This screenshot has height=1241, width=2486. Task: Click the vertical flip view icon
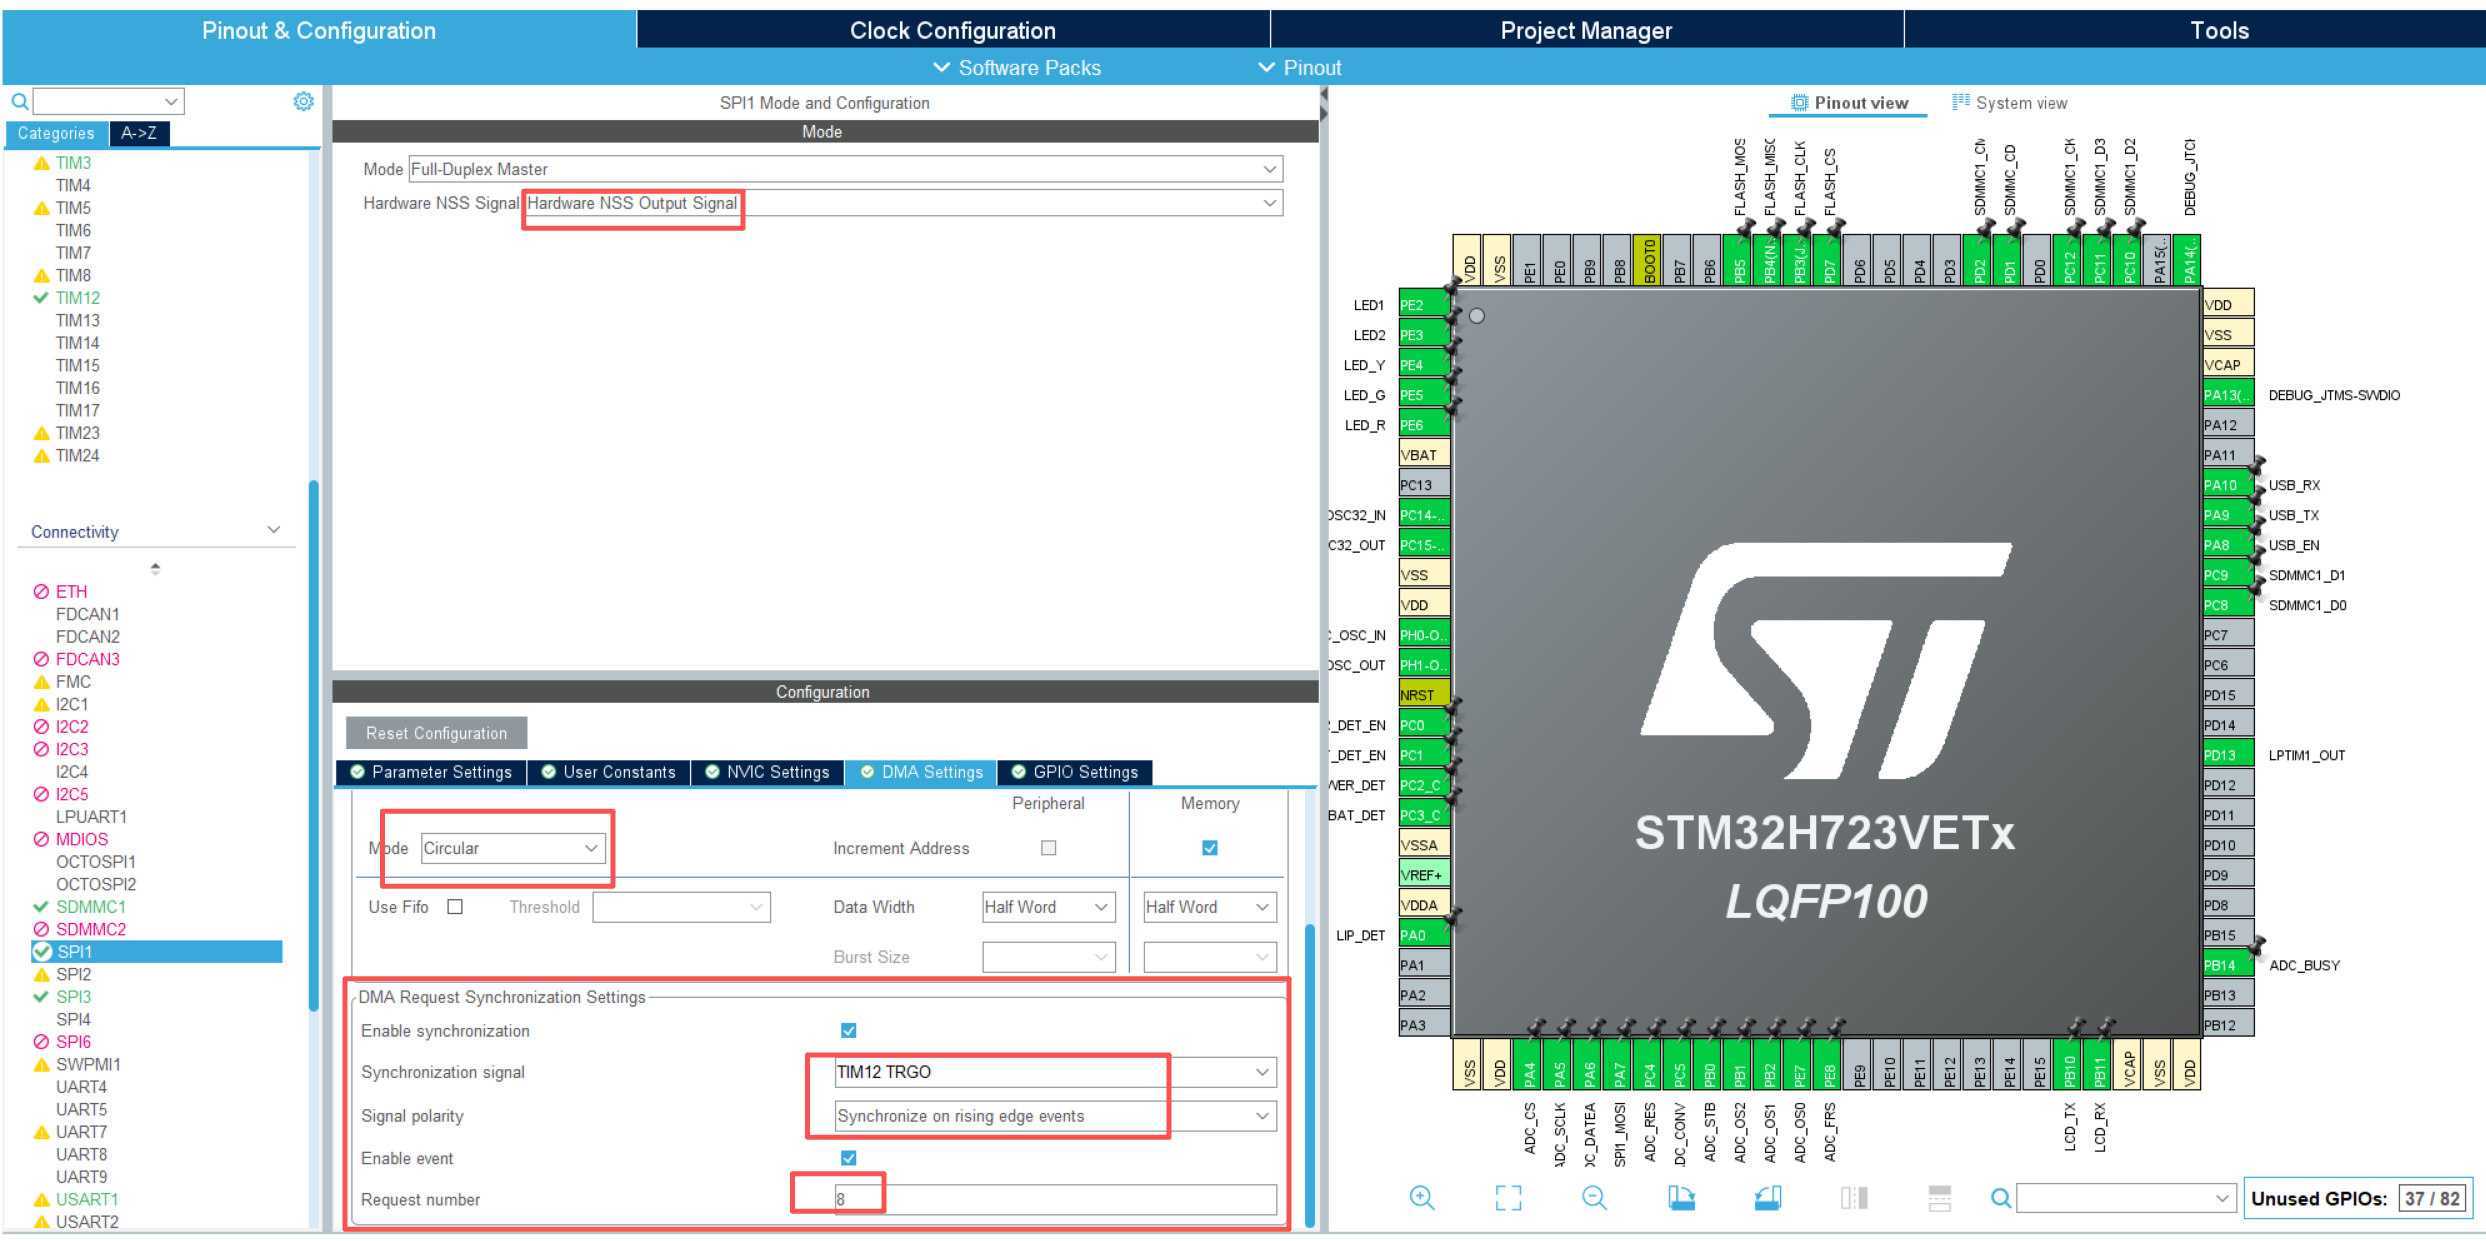coord(1854,1197)
